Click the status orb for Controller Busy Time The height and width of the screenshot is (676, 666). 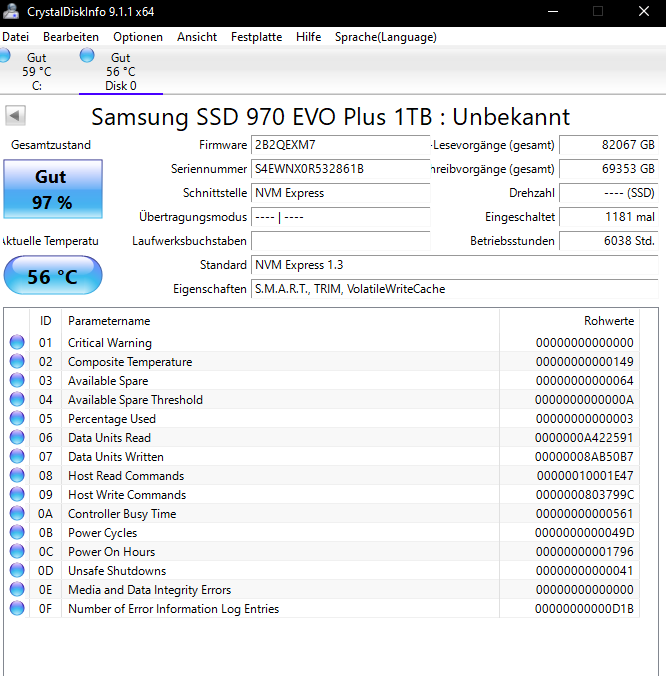coord(17,513)
